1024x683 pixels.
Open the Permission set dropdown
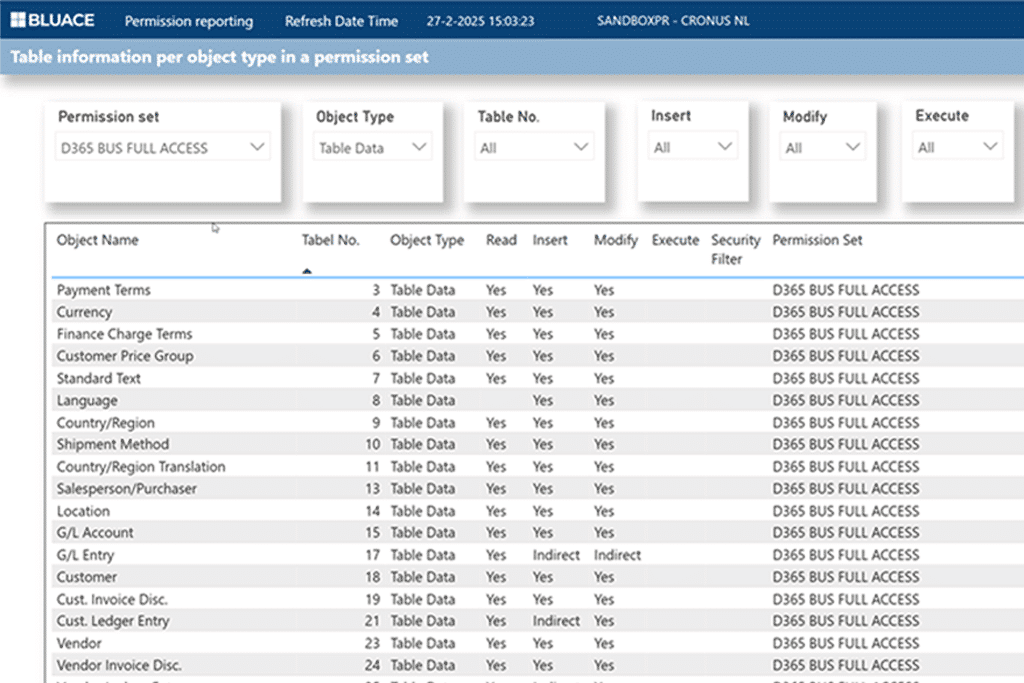pyautogui.click(x=160, y=148)
